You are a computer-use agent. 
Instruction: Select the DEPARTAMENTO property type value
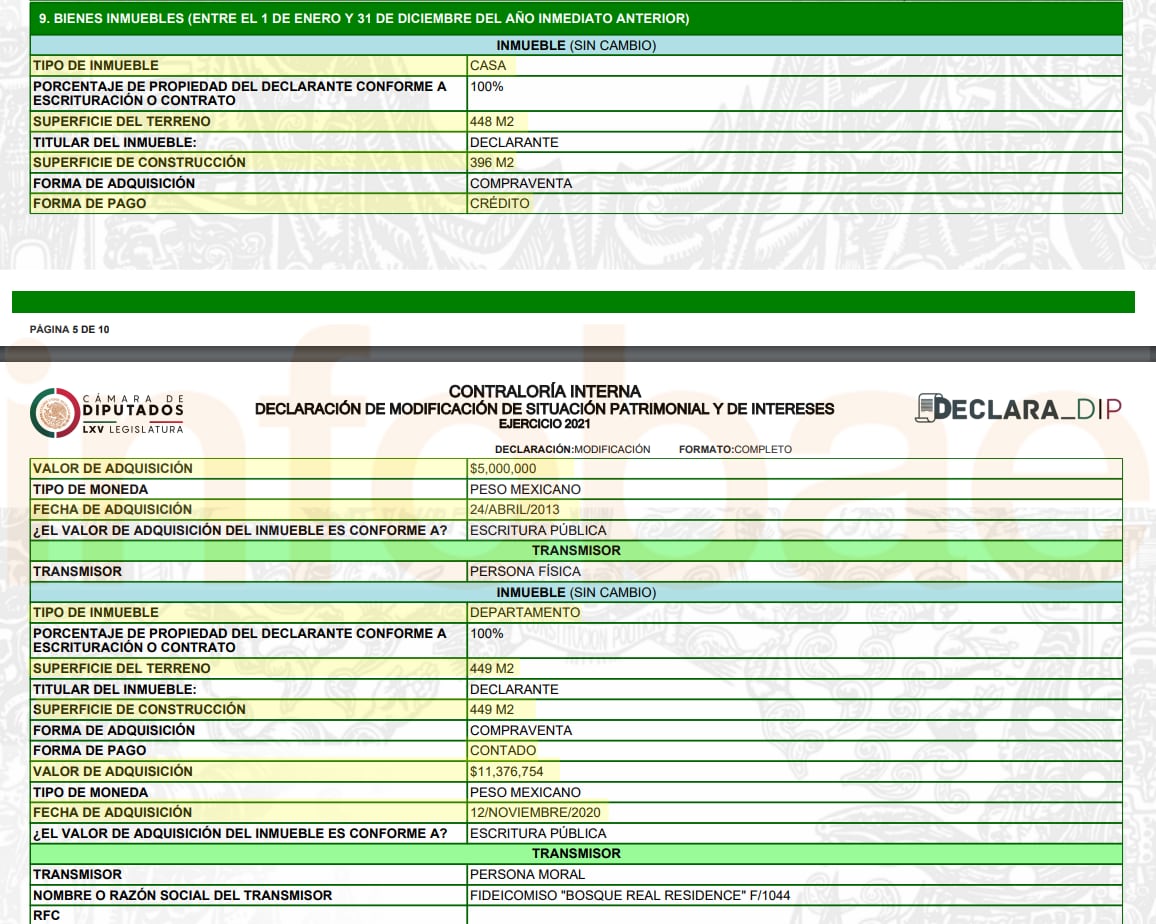point(524,613)
